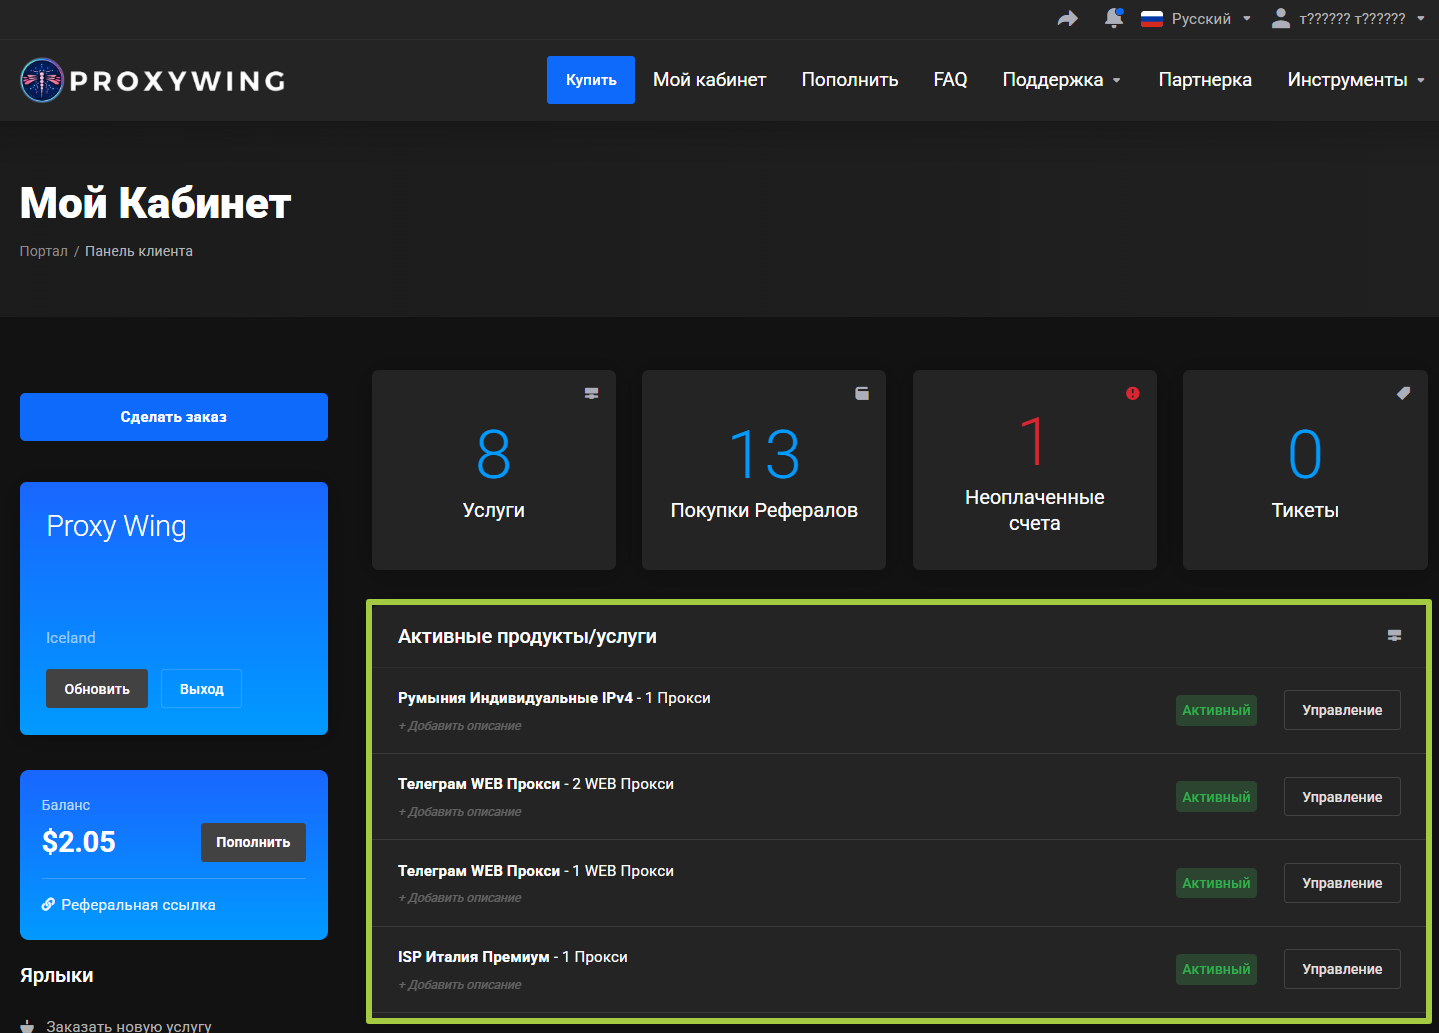
Task: Click Управление for ISP Италия Премиум
Action: pyautogui.click(x=1342, y=969)
